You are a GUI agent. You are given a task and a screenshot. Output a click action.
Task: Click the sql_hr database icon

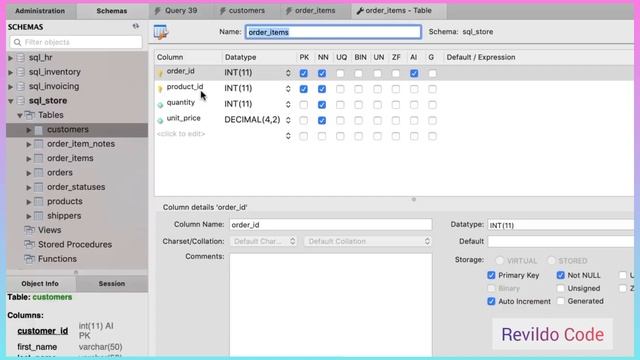click(x=21, y=58)
